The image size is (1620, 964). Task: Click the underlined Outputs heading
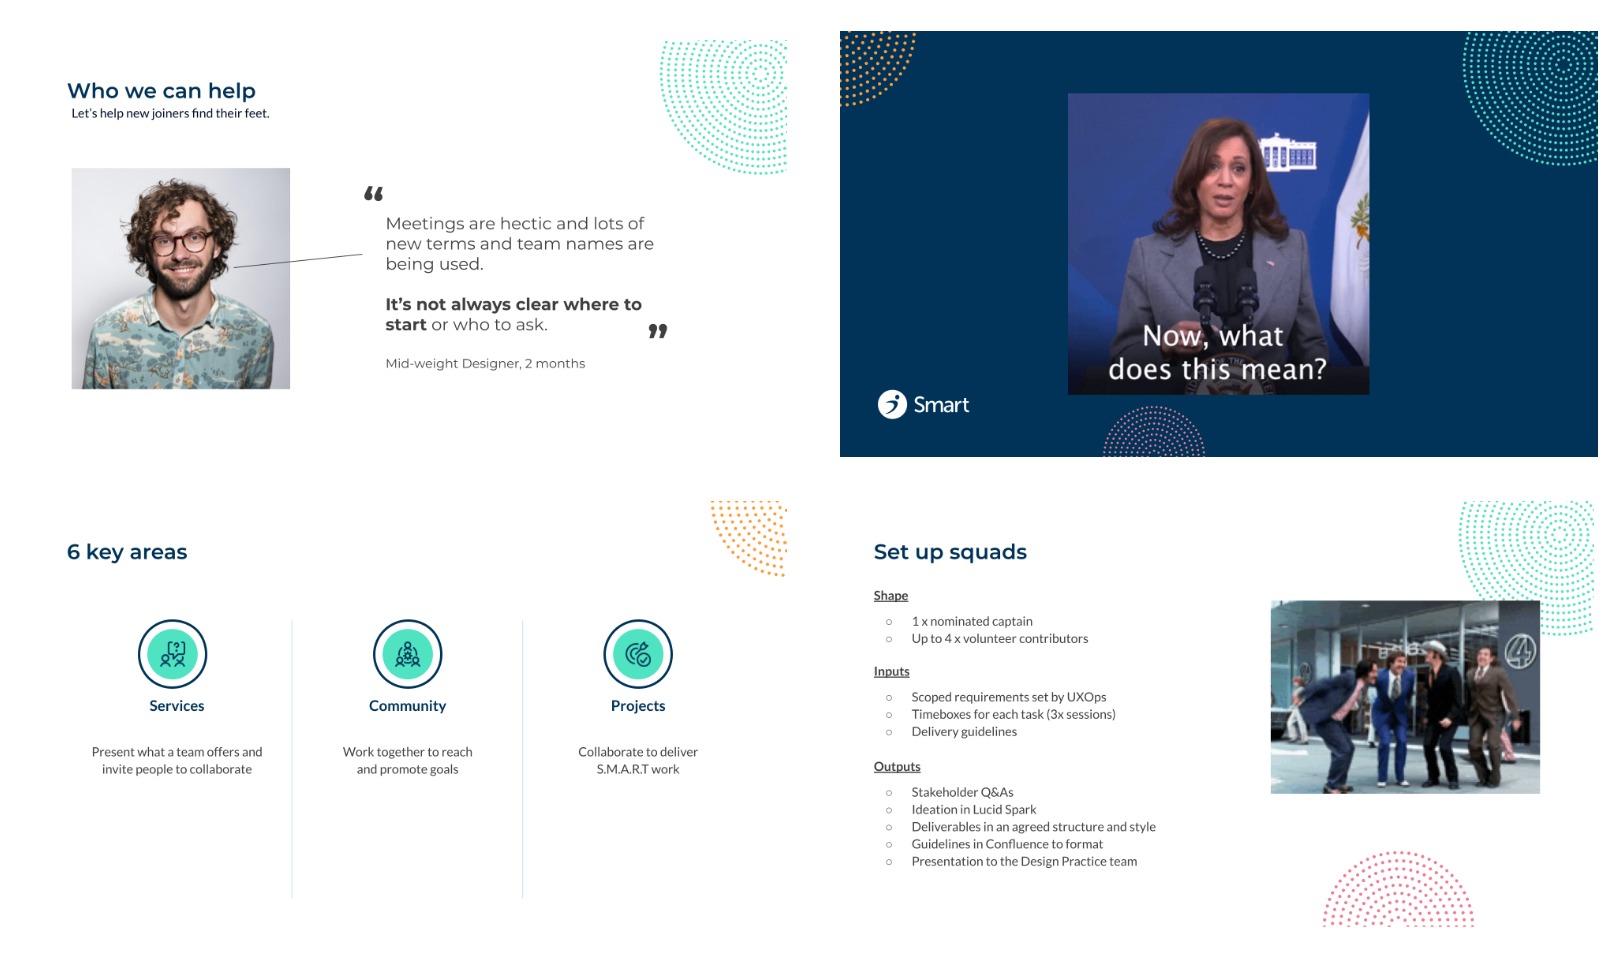coord(897,767)
